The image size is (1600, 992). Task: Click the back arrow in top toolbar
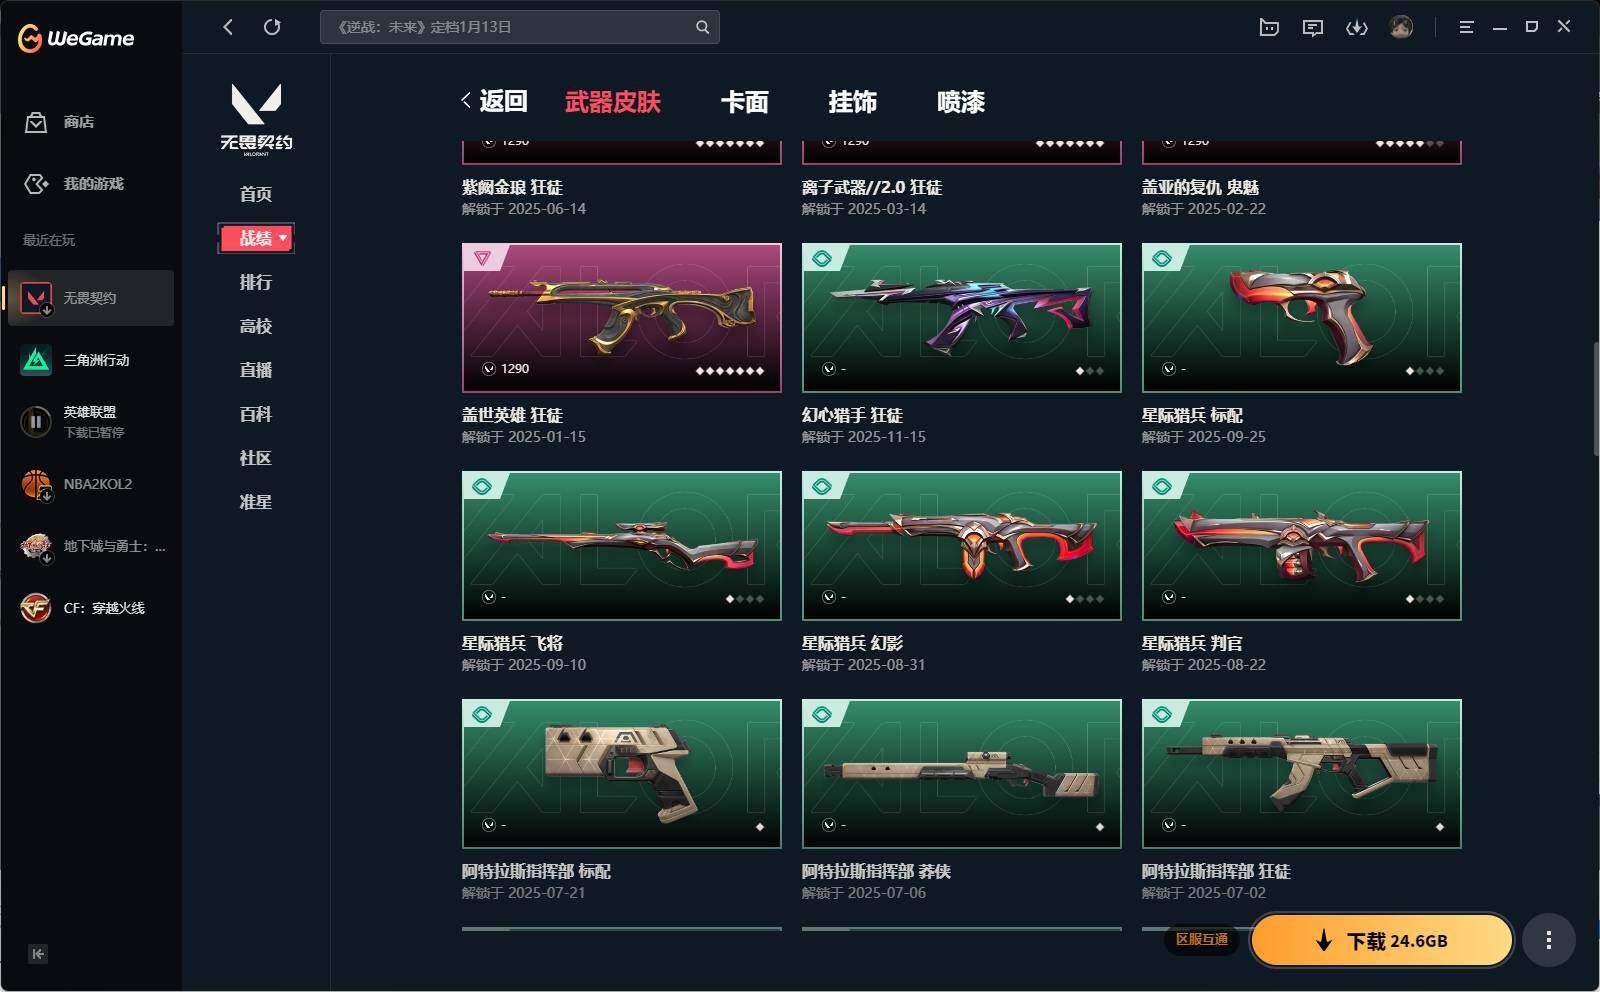(x=228, y=27)
